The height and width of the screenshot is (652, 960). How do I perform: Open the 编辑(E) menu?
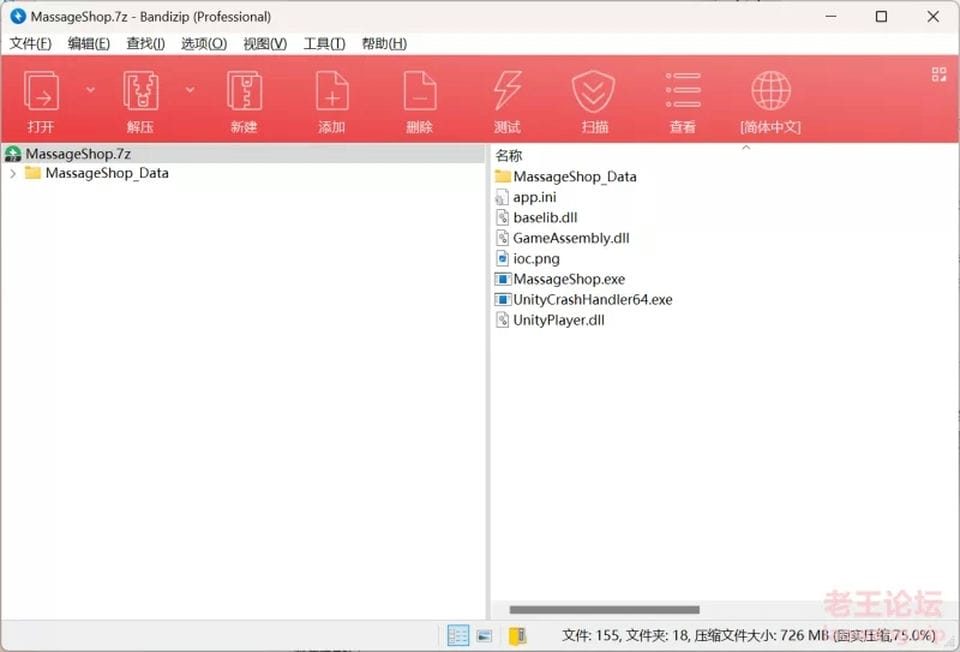89,43
